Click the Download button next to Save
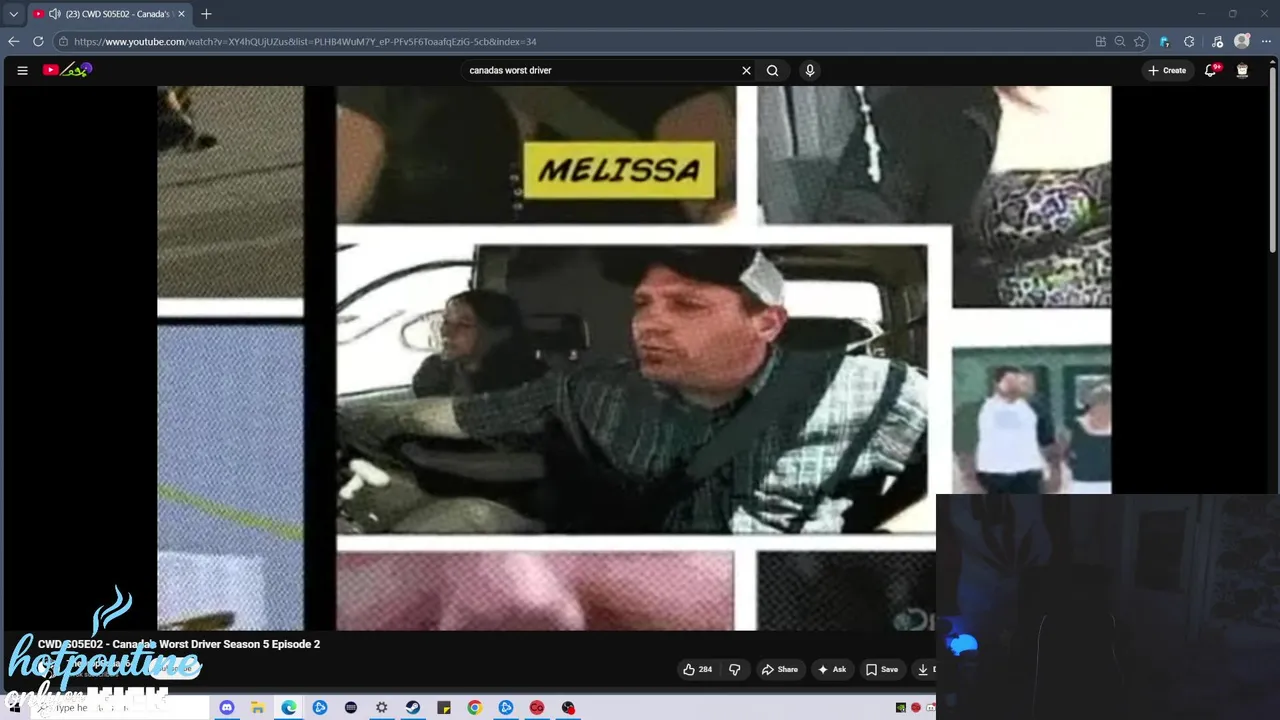The width and height of the screenshot is (1280, 720). pyautogui.click(x=924, y=669)
